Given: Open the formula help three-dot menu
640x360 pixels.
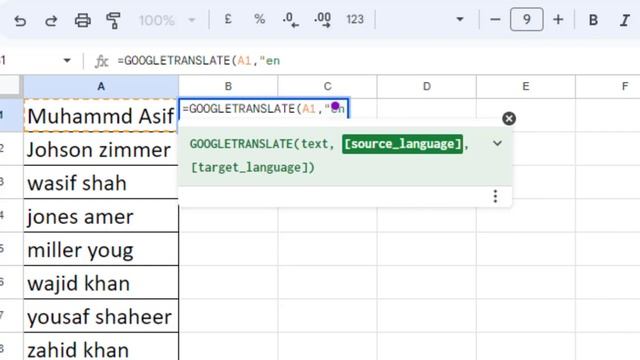Looking at the screenshot, I should tap(495, 196).
